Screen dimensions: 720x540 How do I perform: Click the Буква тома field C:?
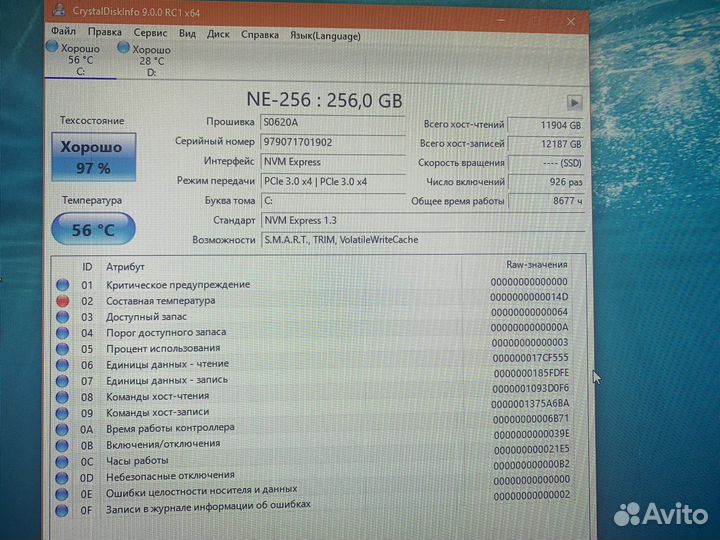333,201
